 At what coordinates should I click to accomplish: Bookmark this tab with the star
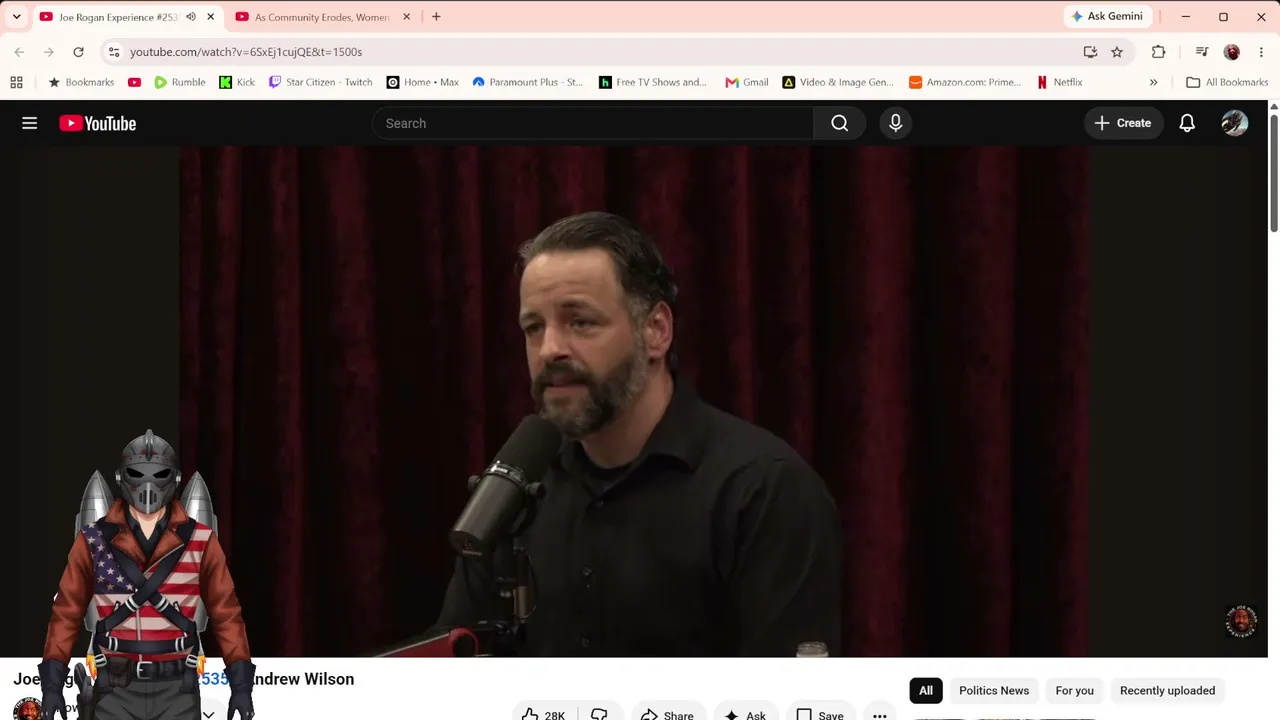tap(1117, 52)
